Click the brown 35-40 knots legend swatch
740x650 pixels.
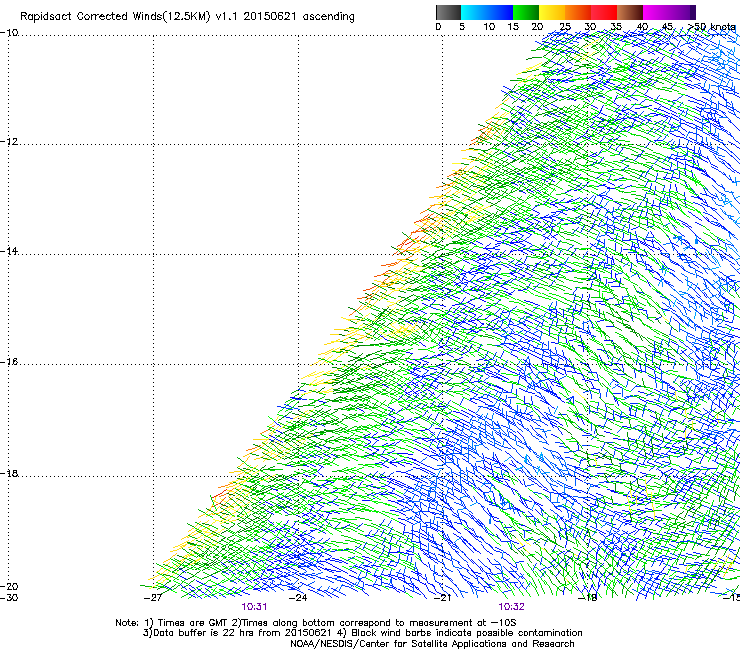tap(630, 12)
